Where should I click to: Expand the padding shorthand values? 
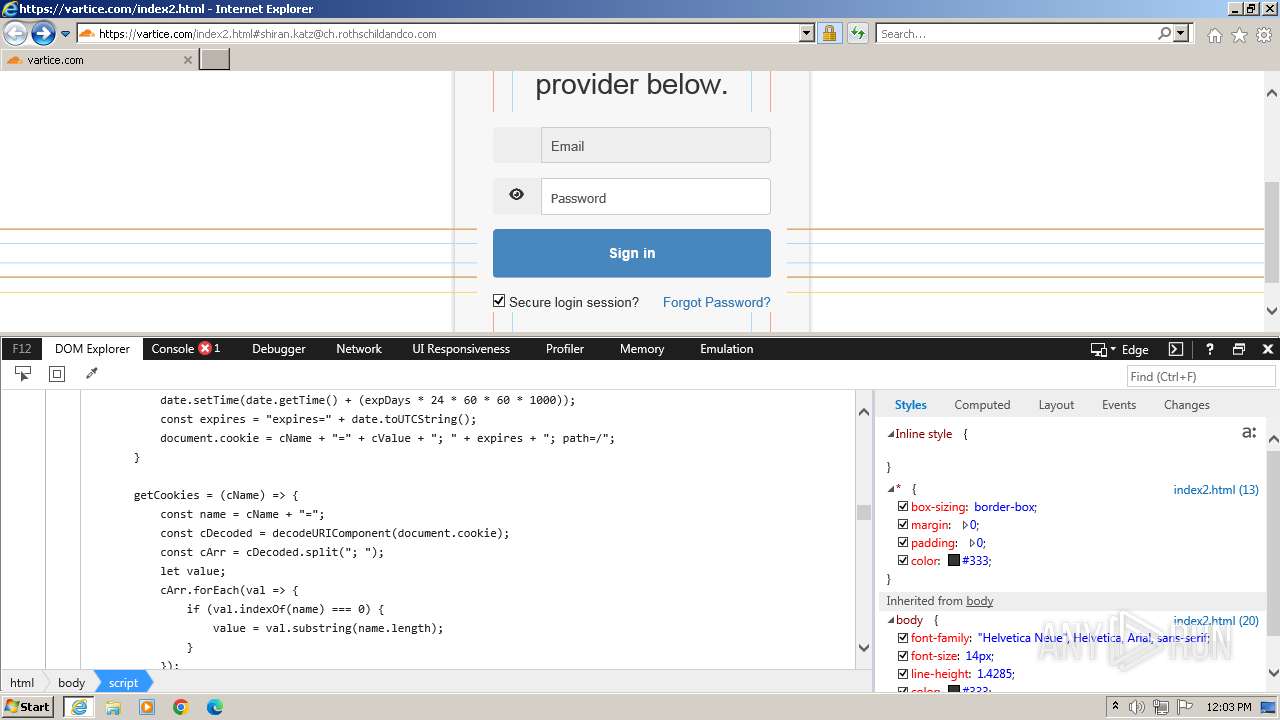(973, 543)
